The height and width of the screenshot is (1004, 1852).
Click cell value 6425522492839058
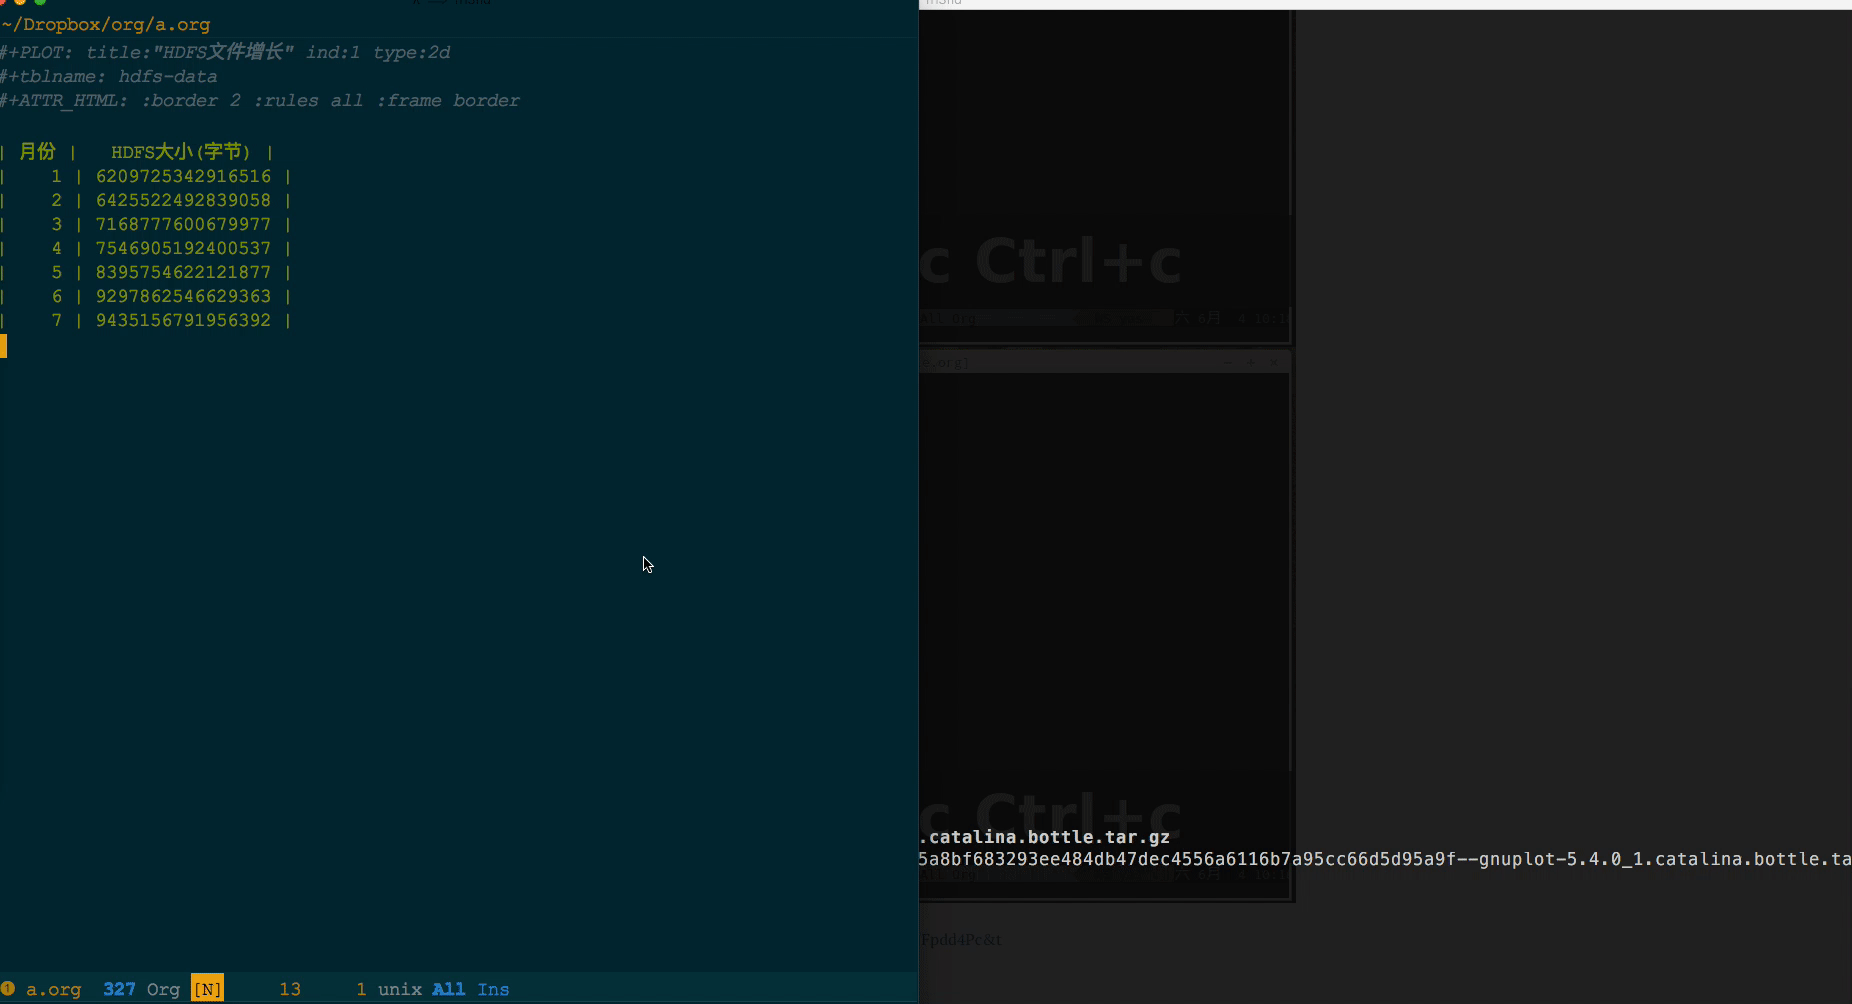(183, 200)
